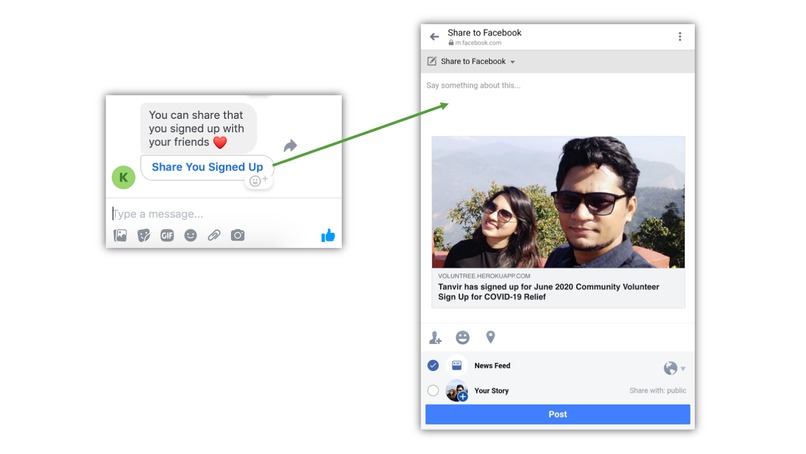Open the shared link preview photo
Screen dimensions: 806x454
(x=558, y=202)
